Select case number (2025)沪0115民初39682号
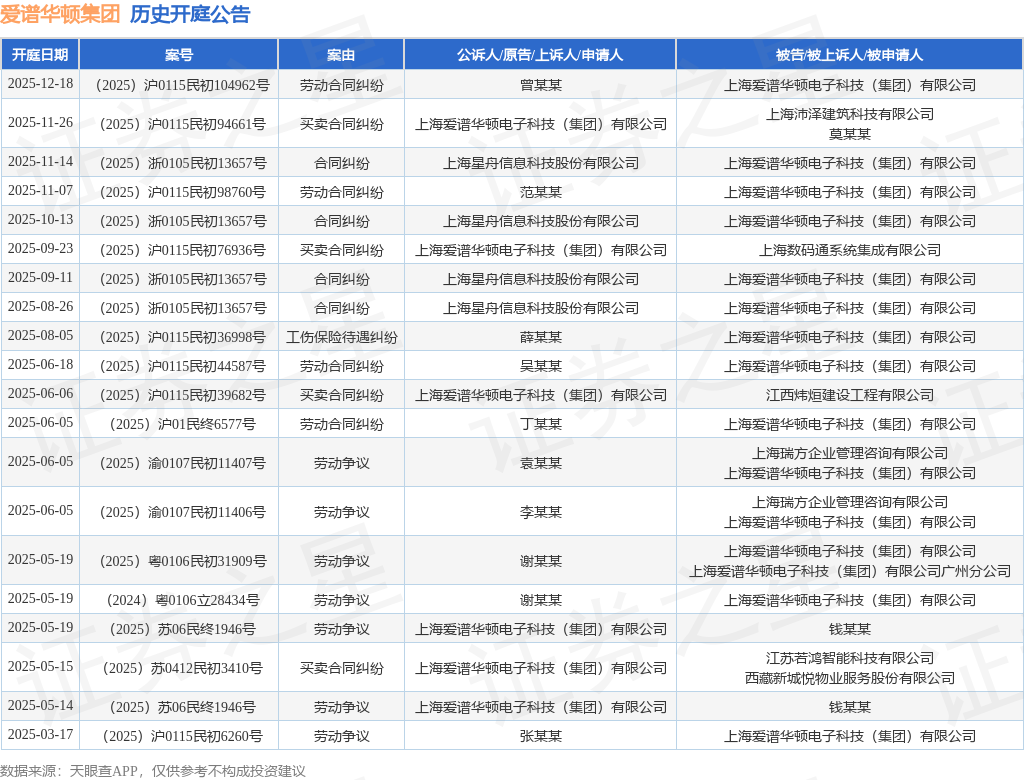 (179, 395)
